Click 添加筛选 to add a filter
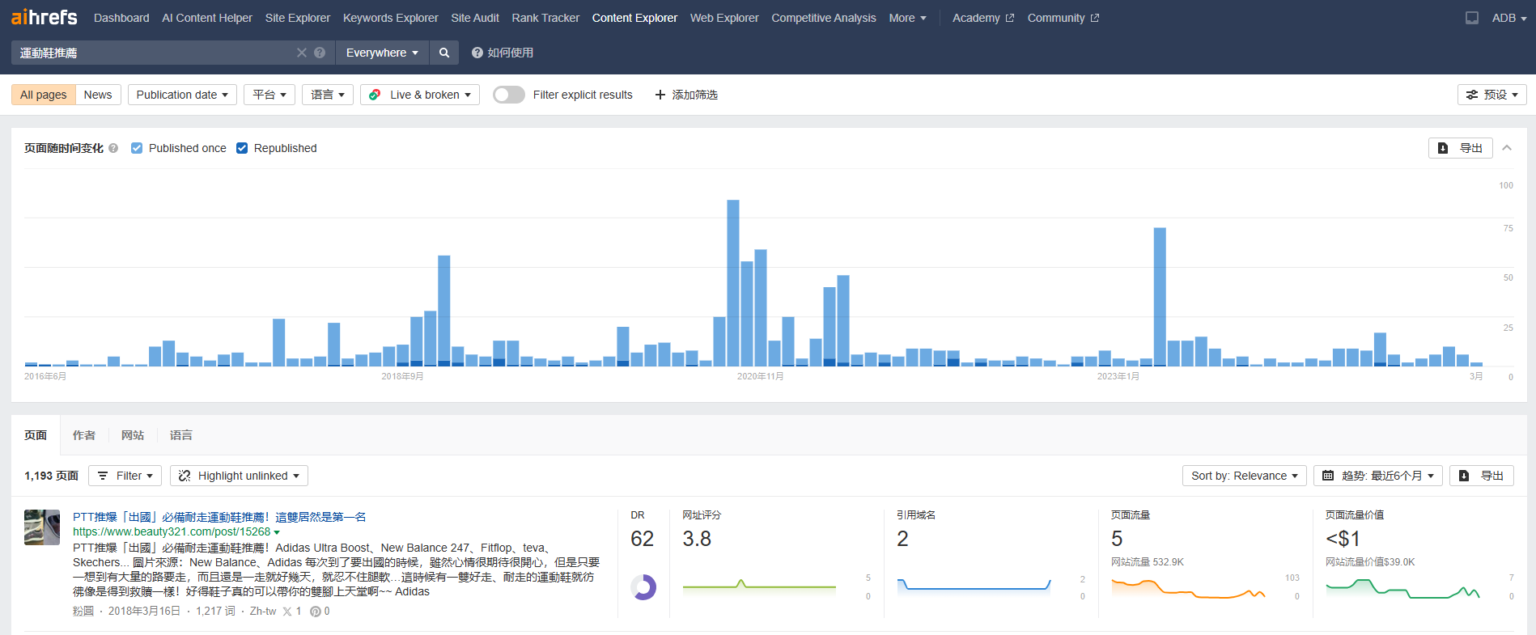The image size is (1536, 635). [686, 95]
